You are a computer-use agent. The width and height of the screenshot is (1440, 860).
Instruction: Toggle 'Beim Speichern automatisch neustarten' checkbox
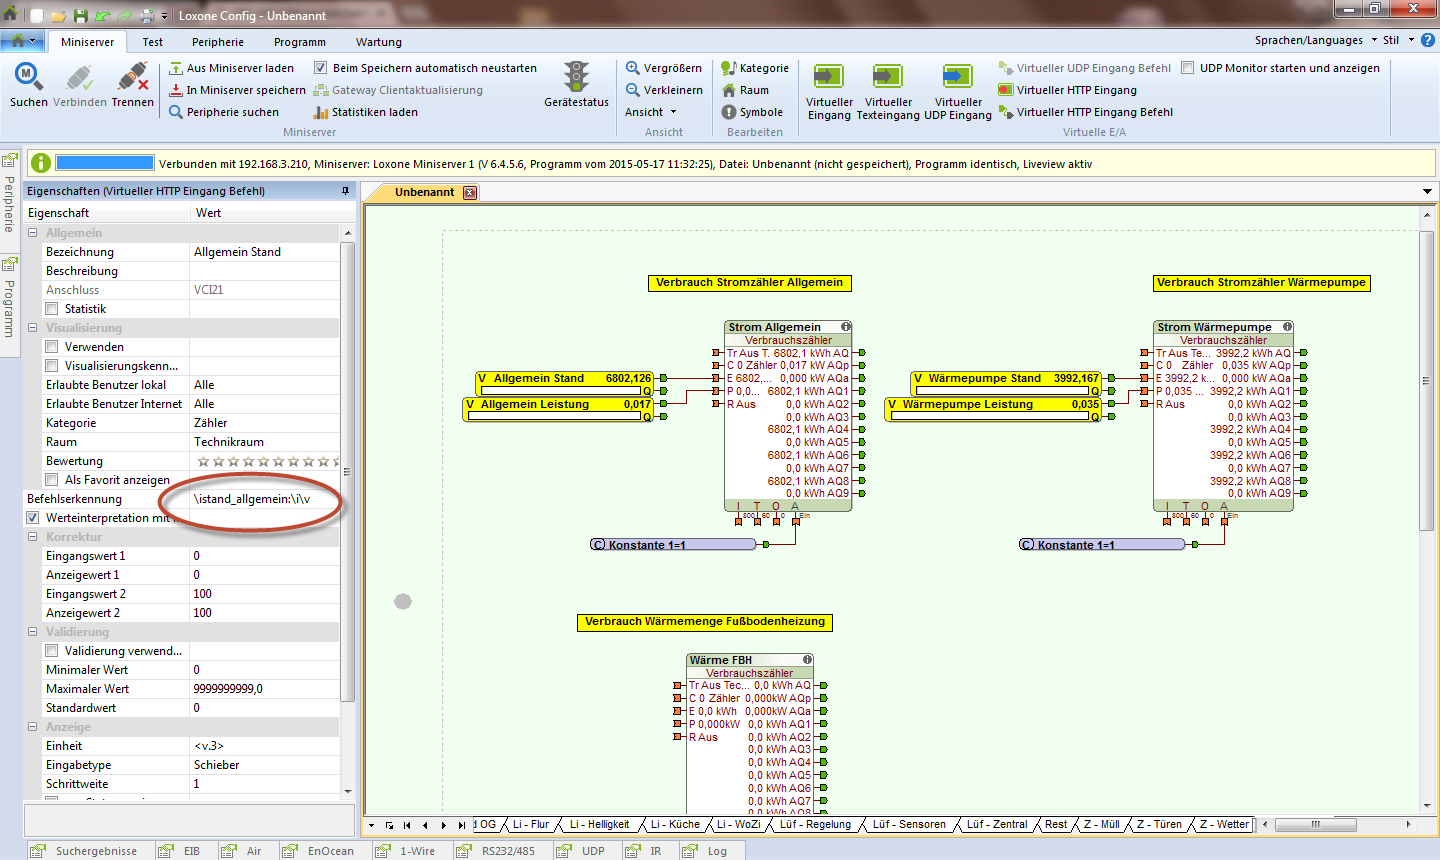321,68
